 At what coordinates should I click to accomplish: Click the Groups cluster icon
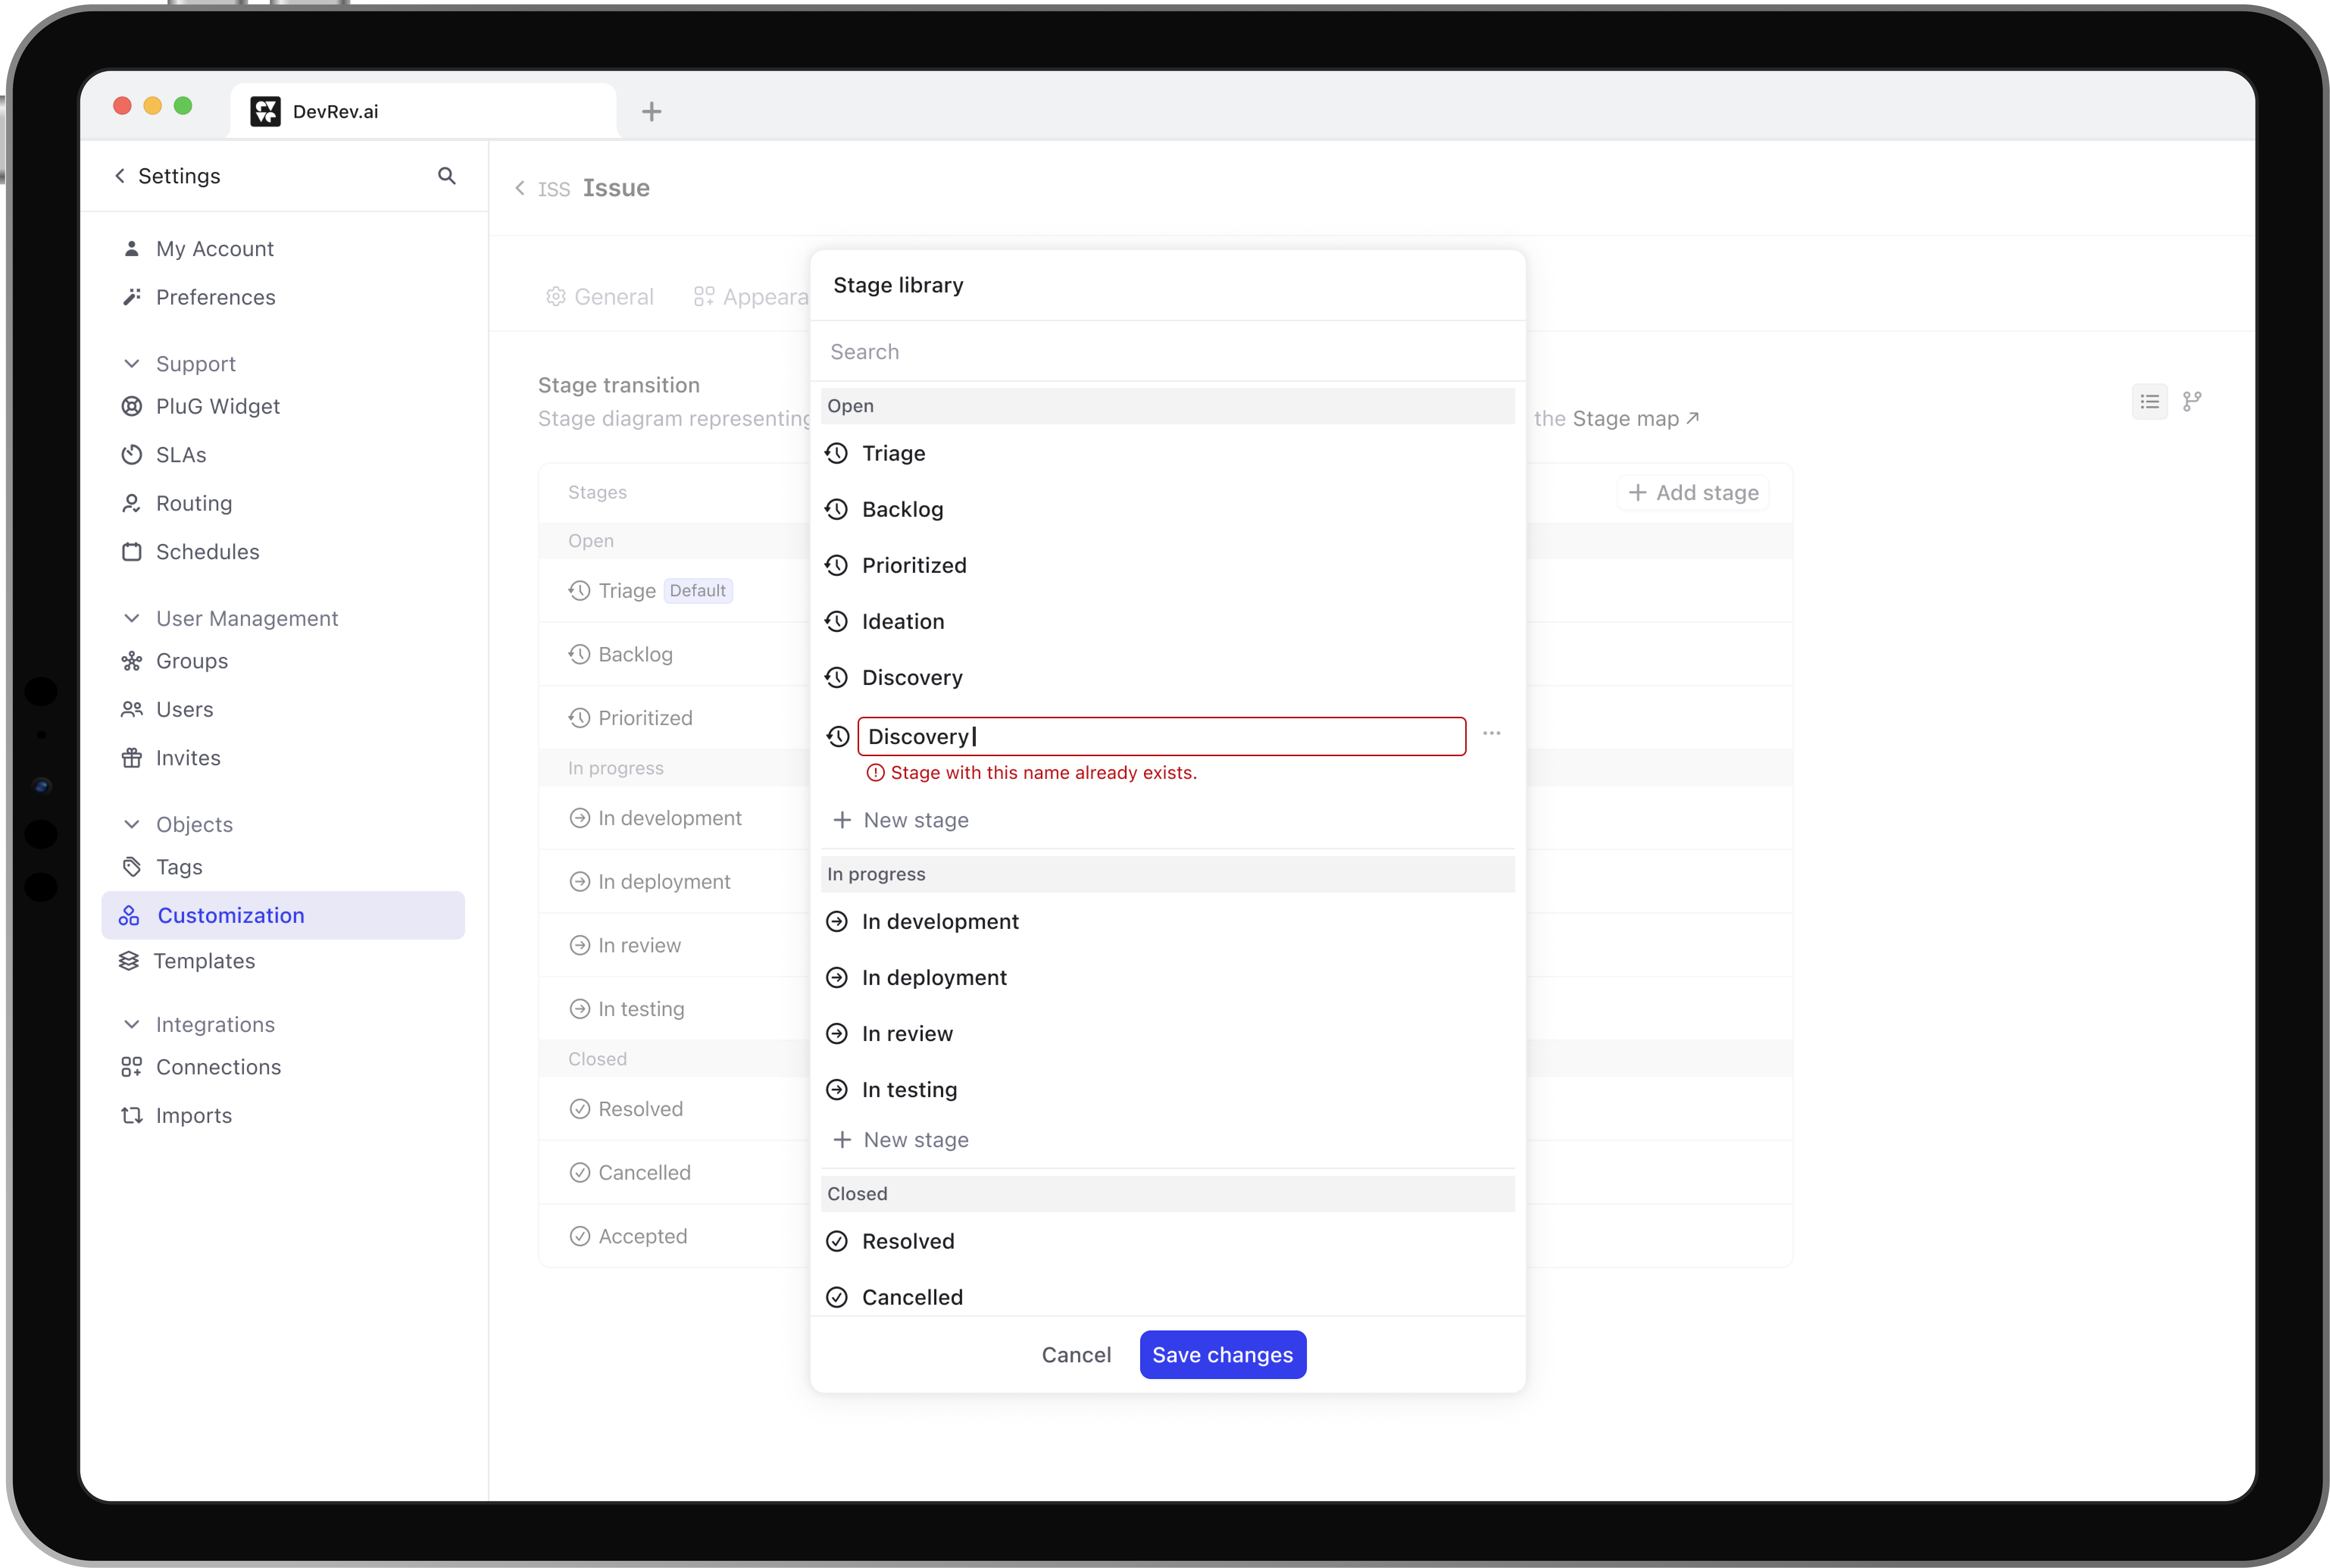(131, 661)
